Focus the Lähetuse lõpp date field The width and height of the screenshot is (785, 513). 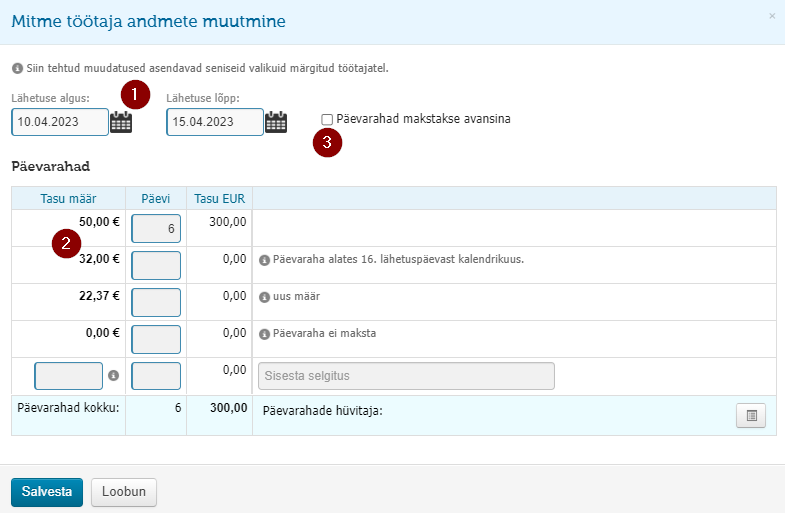(215, 122)
